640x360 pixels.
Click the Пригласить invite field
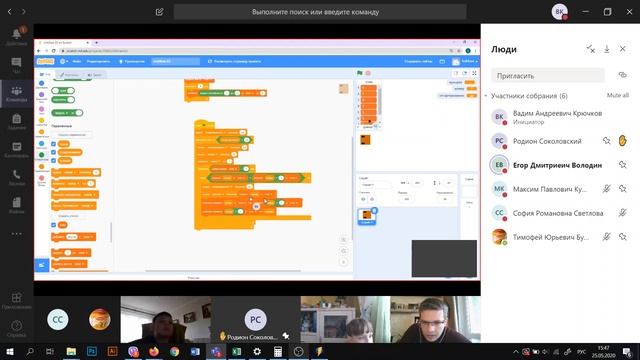[x=548, y=76]
